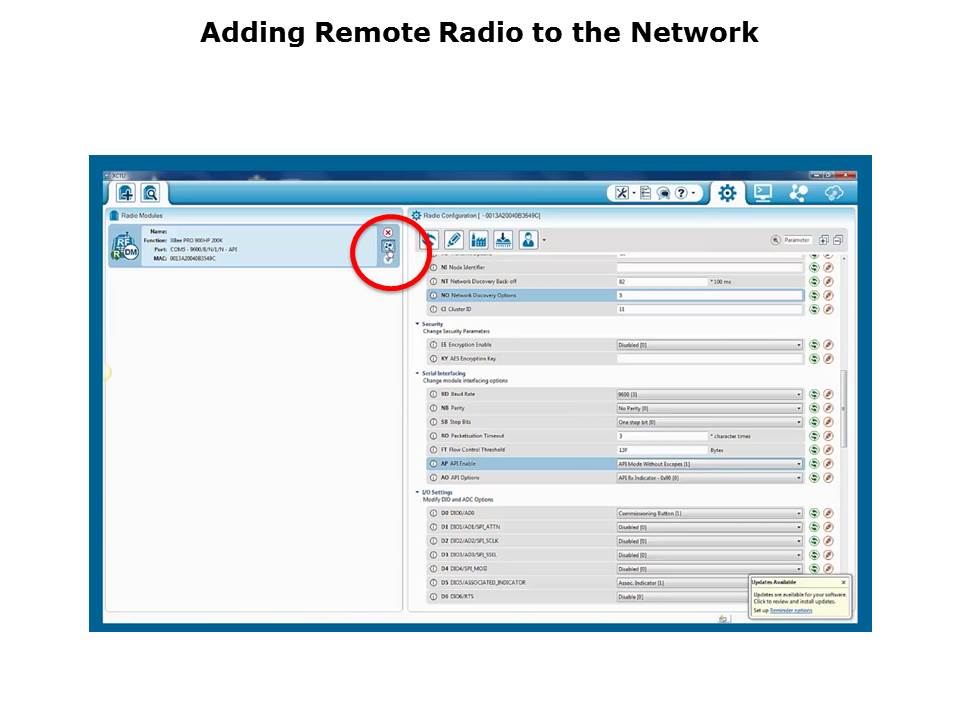Expand all sections with plus button

[824, 240]
